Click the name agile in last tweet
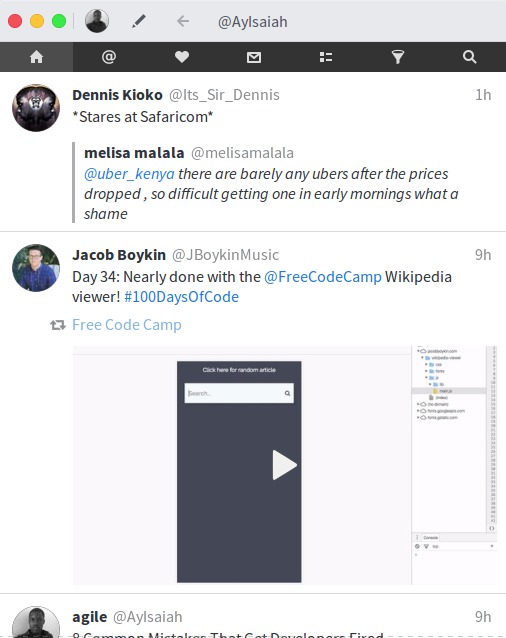506x638 pixels. [90, 617]
